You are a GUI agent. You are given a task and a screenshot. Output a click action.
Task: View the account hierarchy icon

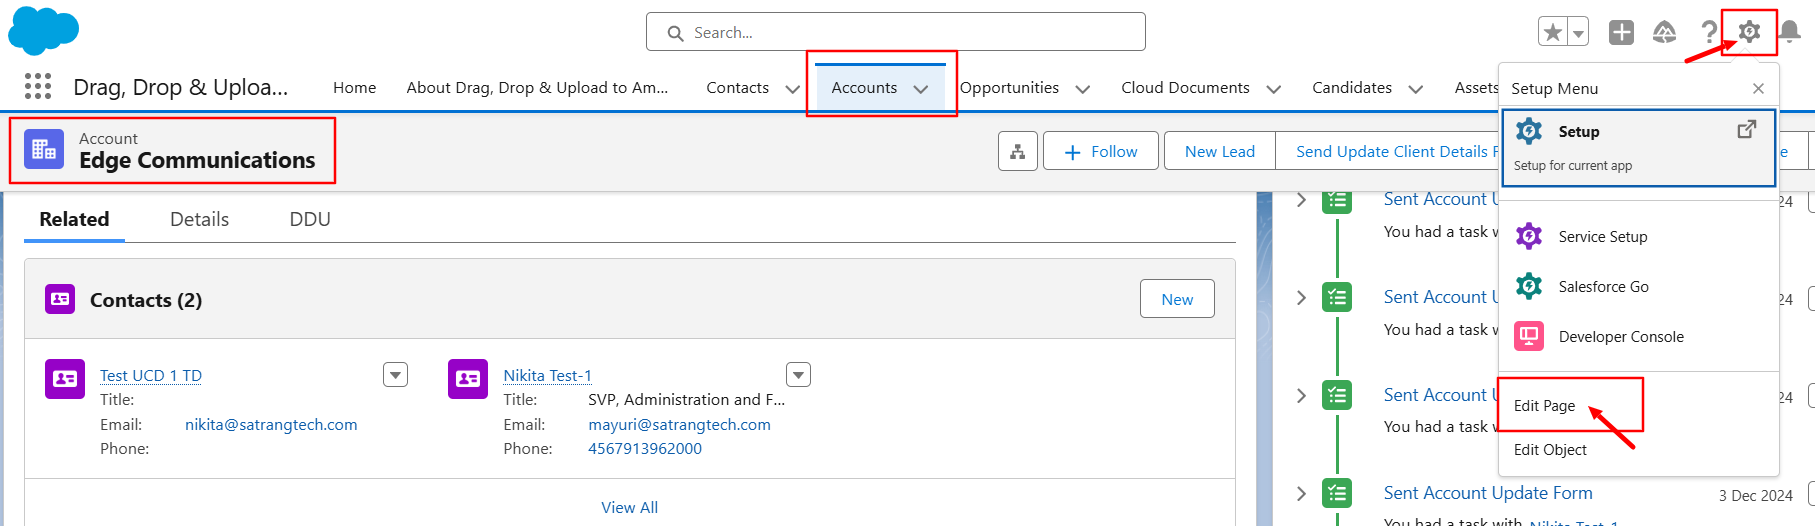coord(1017,151)
